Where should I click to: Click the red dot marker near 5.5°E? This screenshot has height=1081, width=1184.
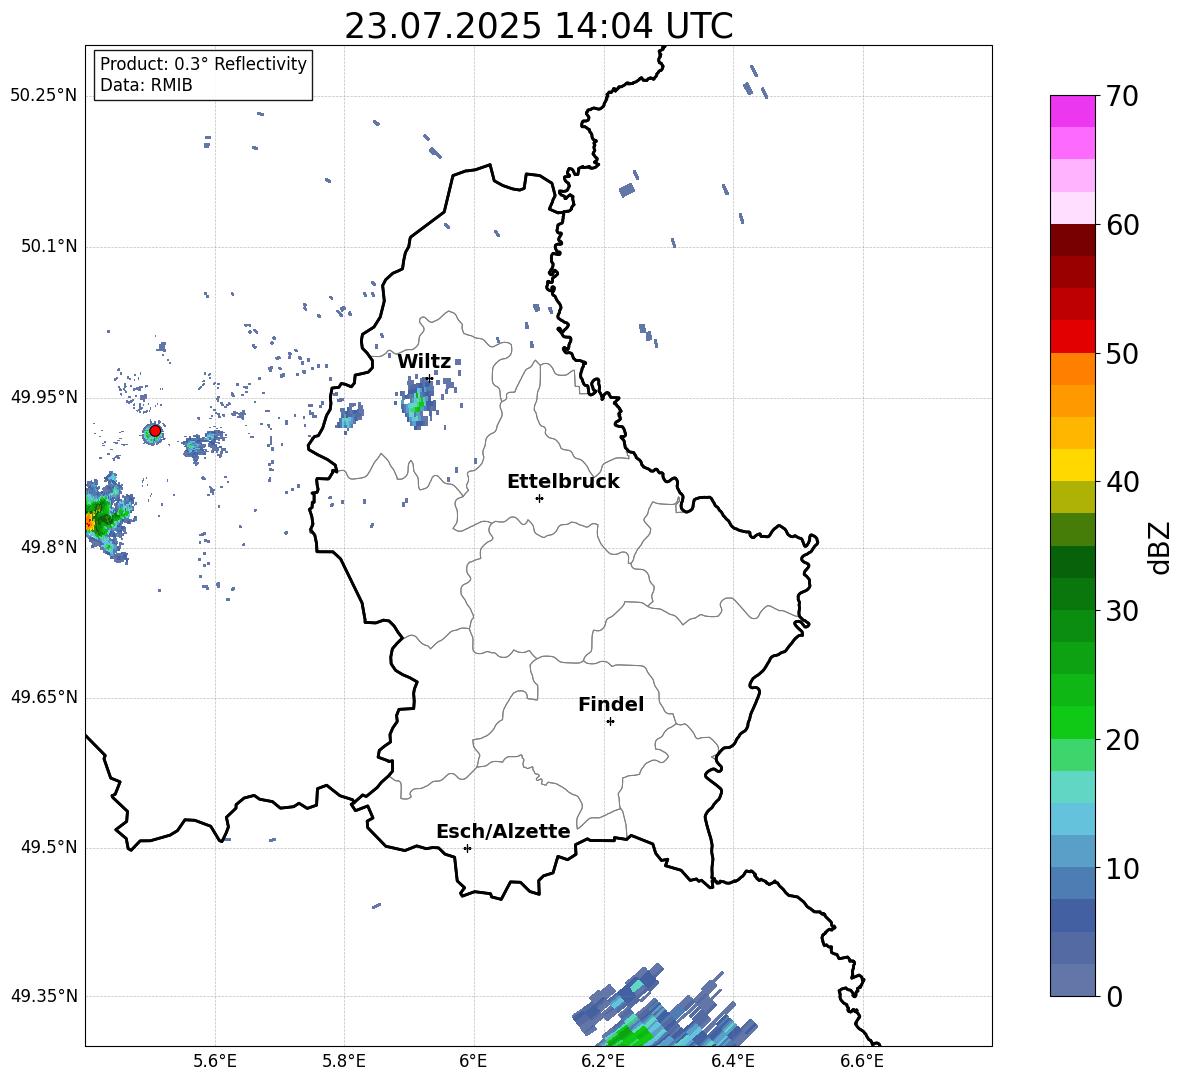155,431
